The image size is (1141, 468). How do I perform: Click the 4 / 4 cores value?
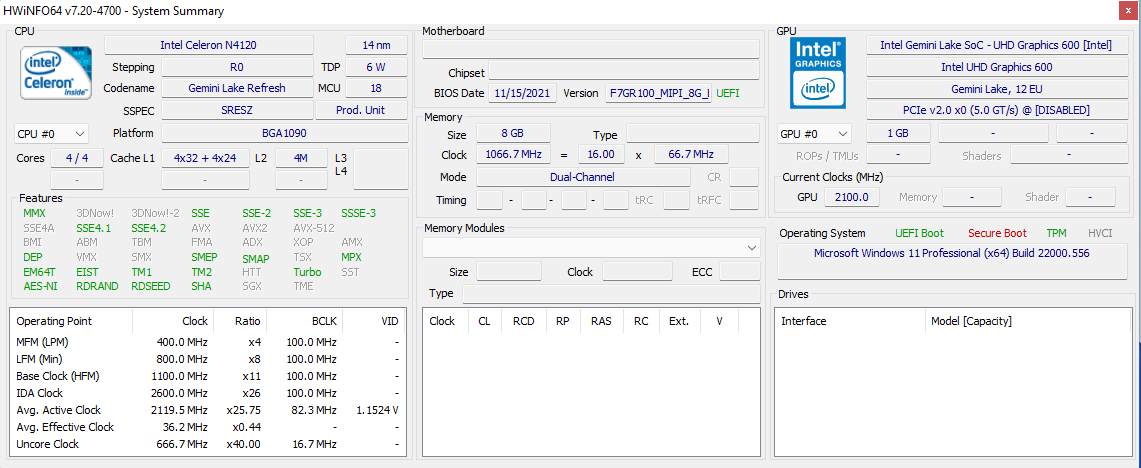point(76,158)
